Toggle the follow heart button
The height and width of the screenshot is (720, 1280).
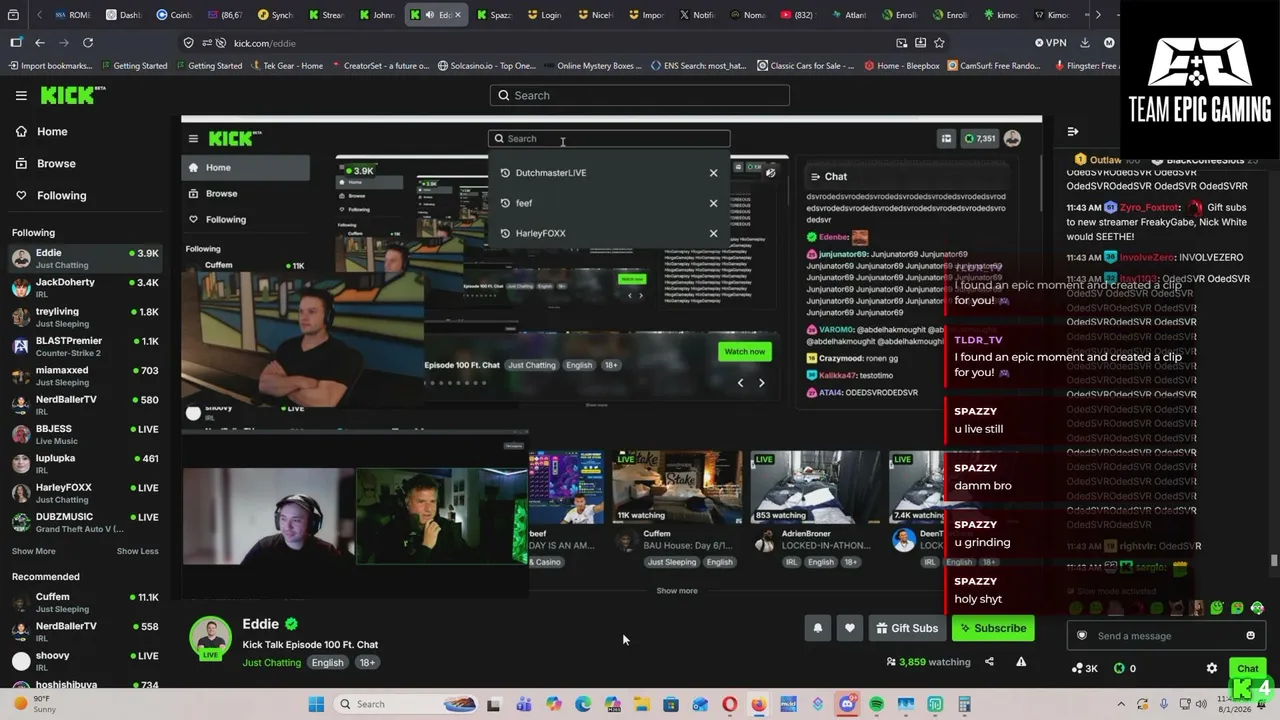point(849,628)
